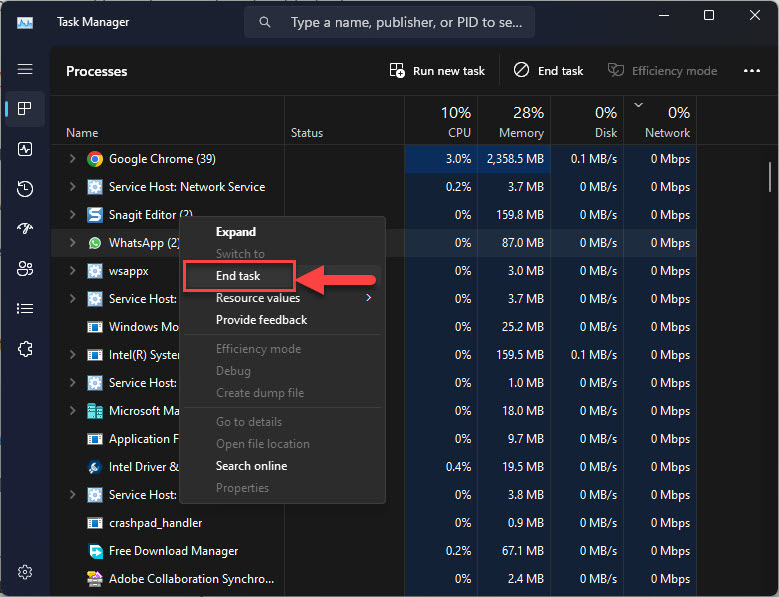Open the App history sidebar icon
This screenshot has height=597, width=779.
pos(25,189)
